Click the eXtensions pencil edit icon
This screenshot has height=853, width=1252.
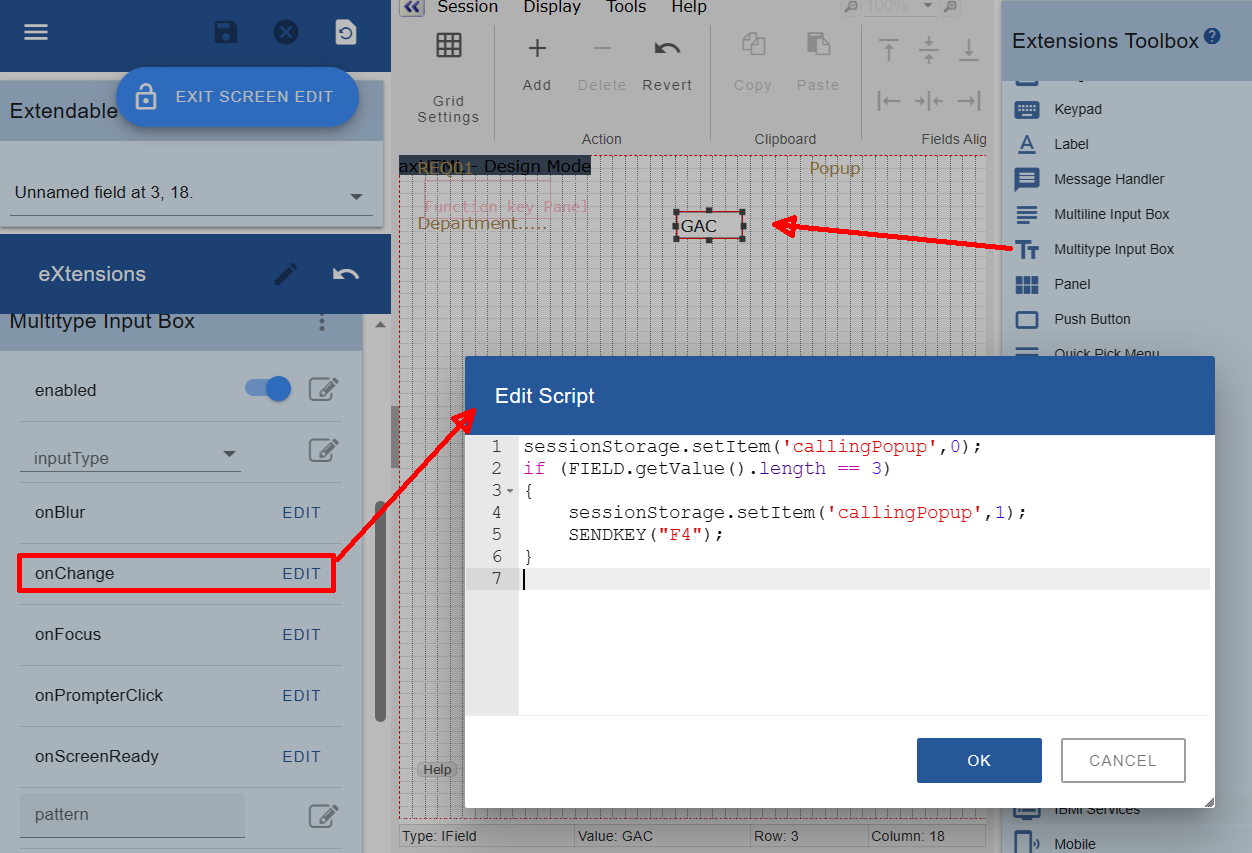click(x=286, y=274)
